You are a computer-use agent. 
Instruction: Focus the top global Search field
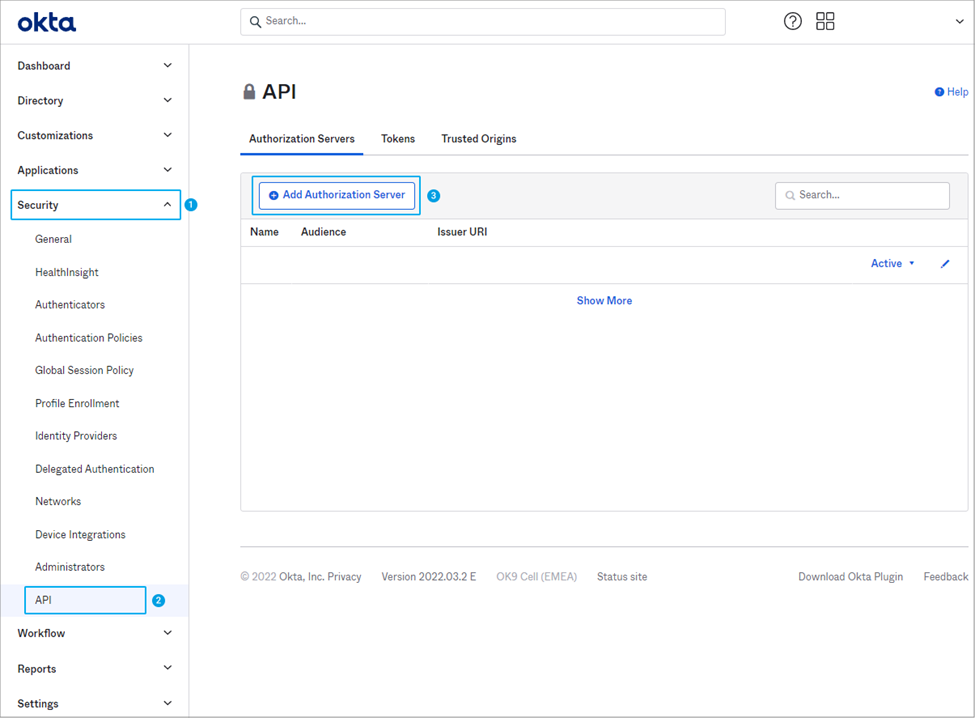click(483, 22)
